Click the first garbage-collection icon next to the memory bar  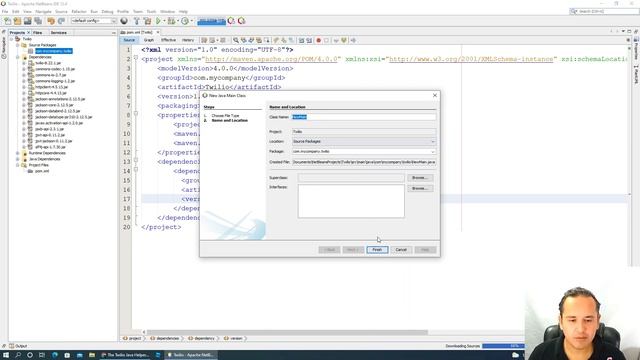231,21
